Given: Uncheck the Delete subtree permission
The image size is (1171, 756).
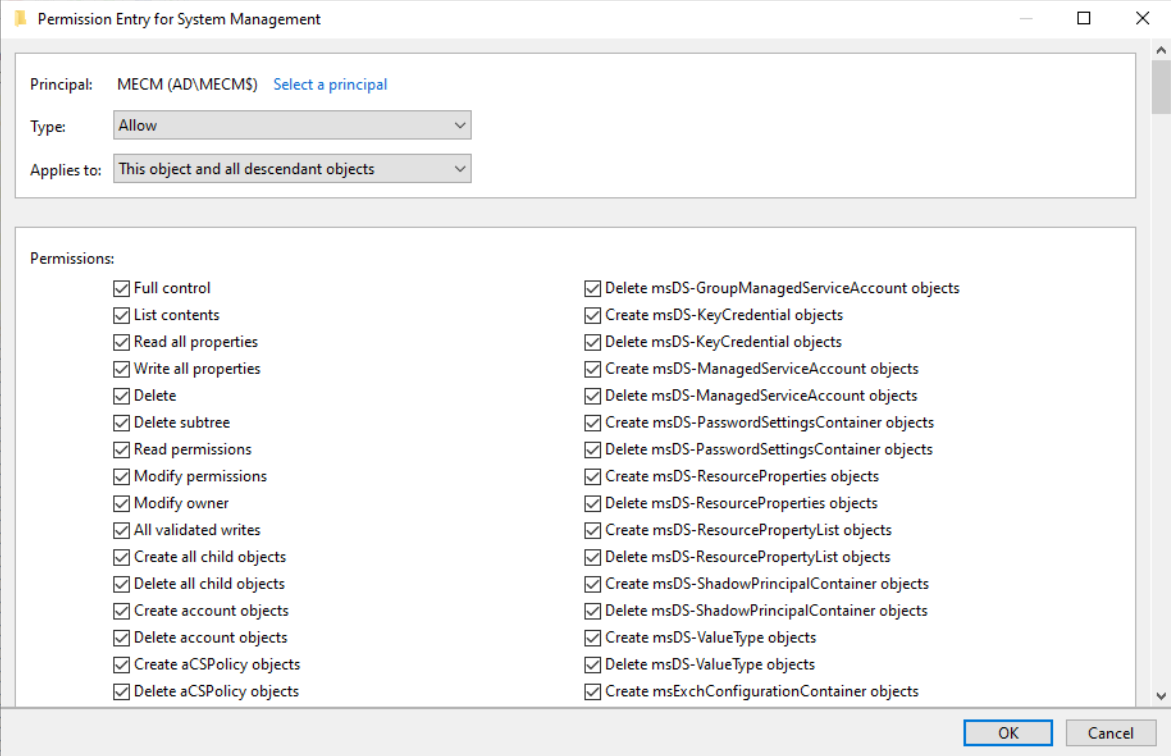Looking at the screenshot, I should tap(122, 423).
